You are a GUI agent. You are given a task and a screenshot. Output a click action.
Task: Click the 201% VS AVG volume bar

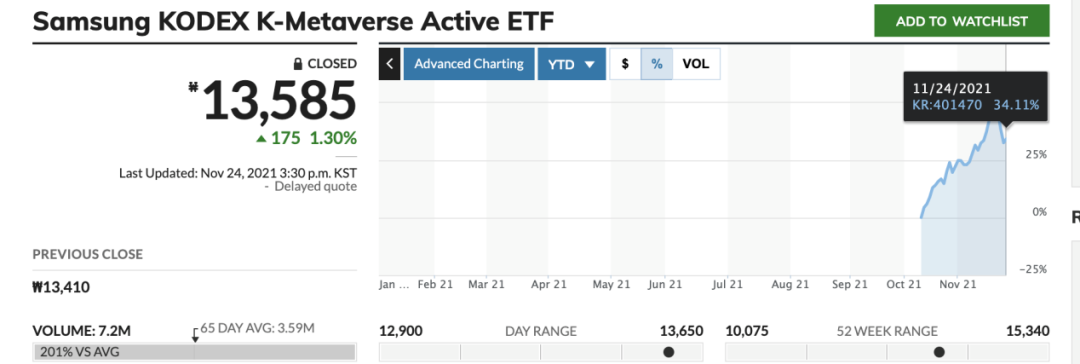[194, 352]
